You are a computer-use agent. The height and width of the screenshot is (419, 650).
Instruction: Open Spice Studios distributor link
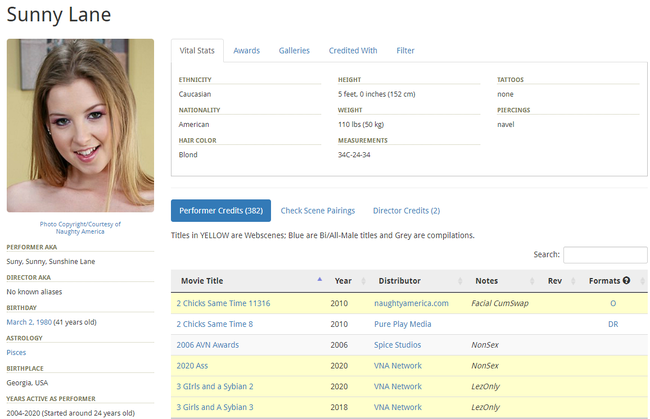pos(398,345)
